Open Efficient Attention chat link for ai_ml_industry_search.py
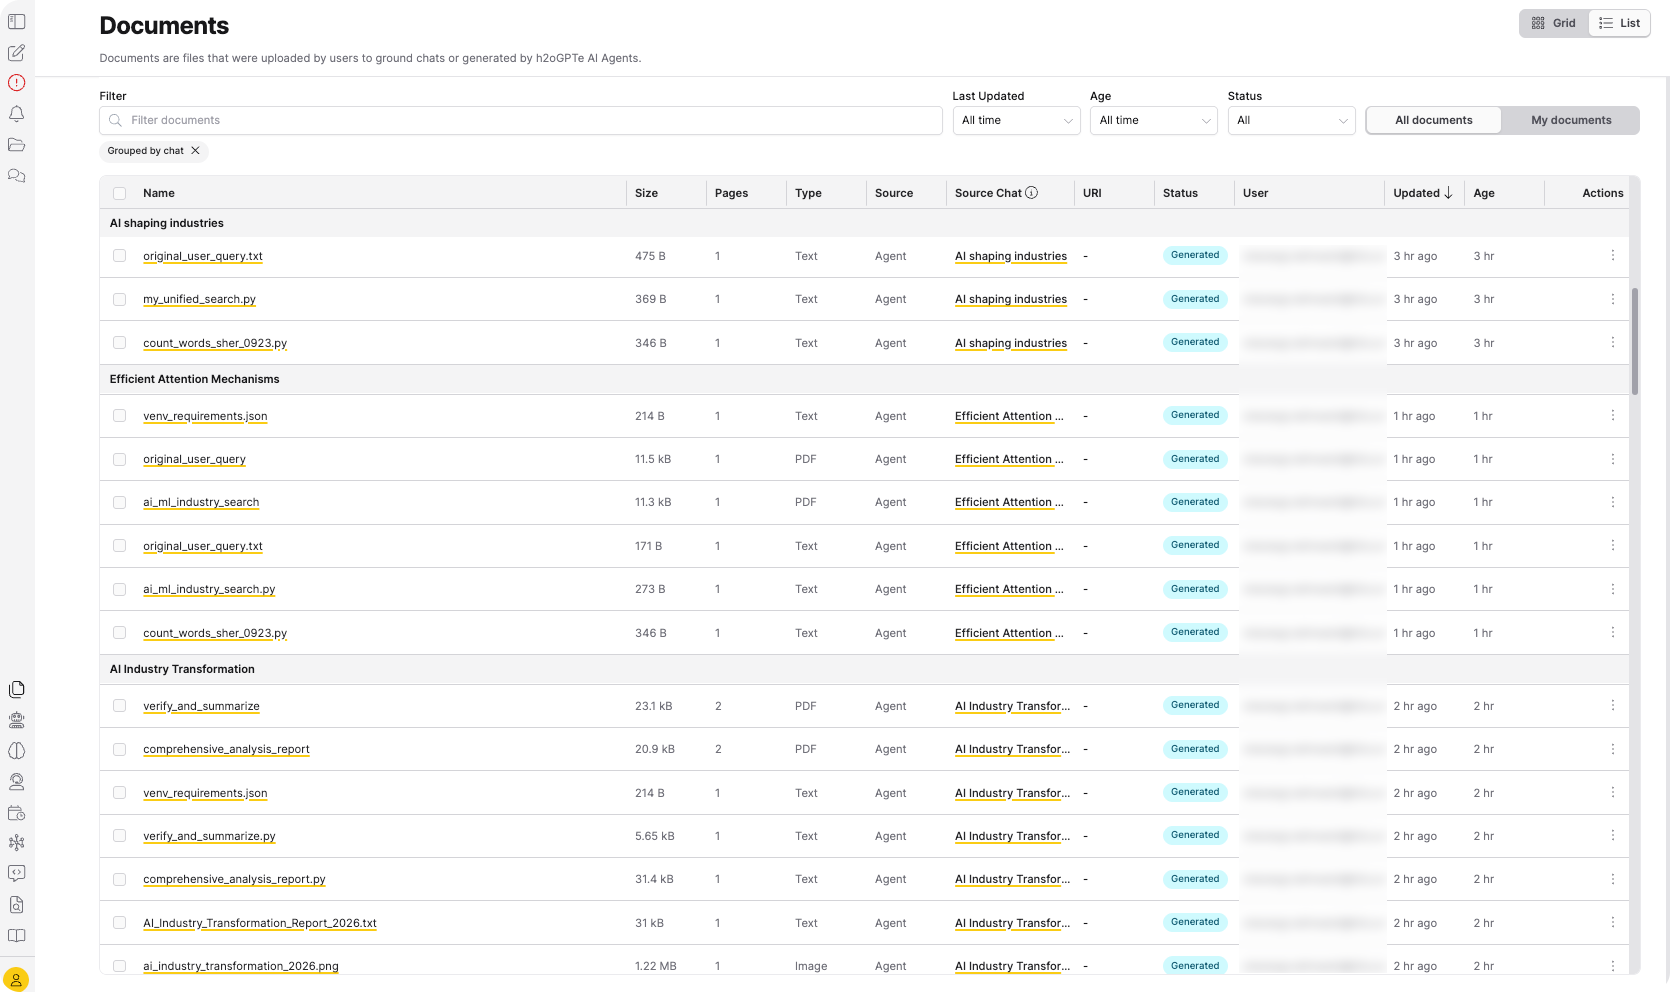 tap(1009, 589)
